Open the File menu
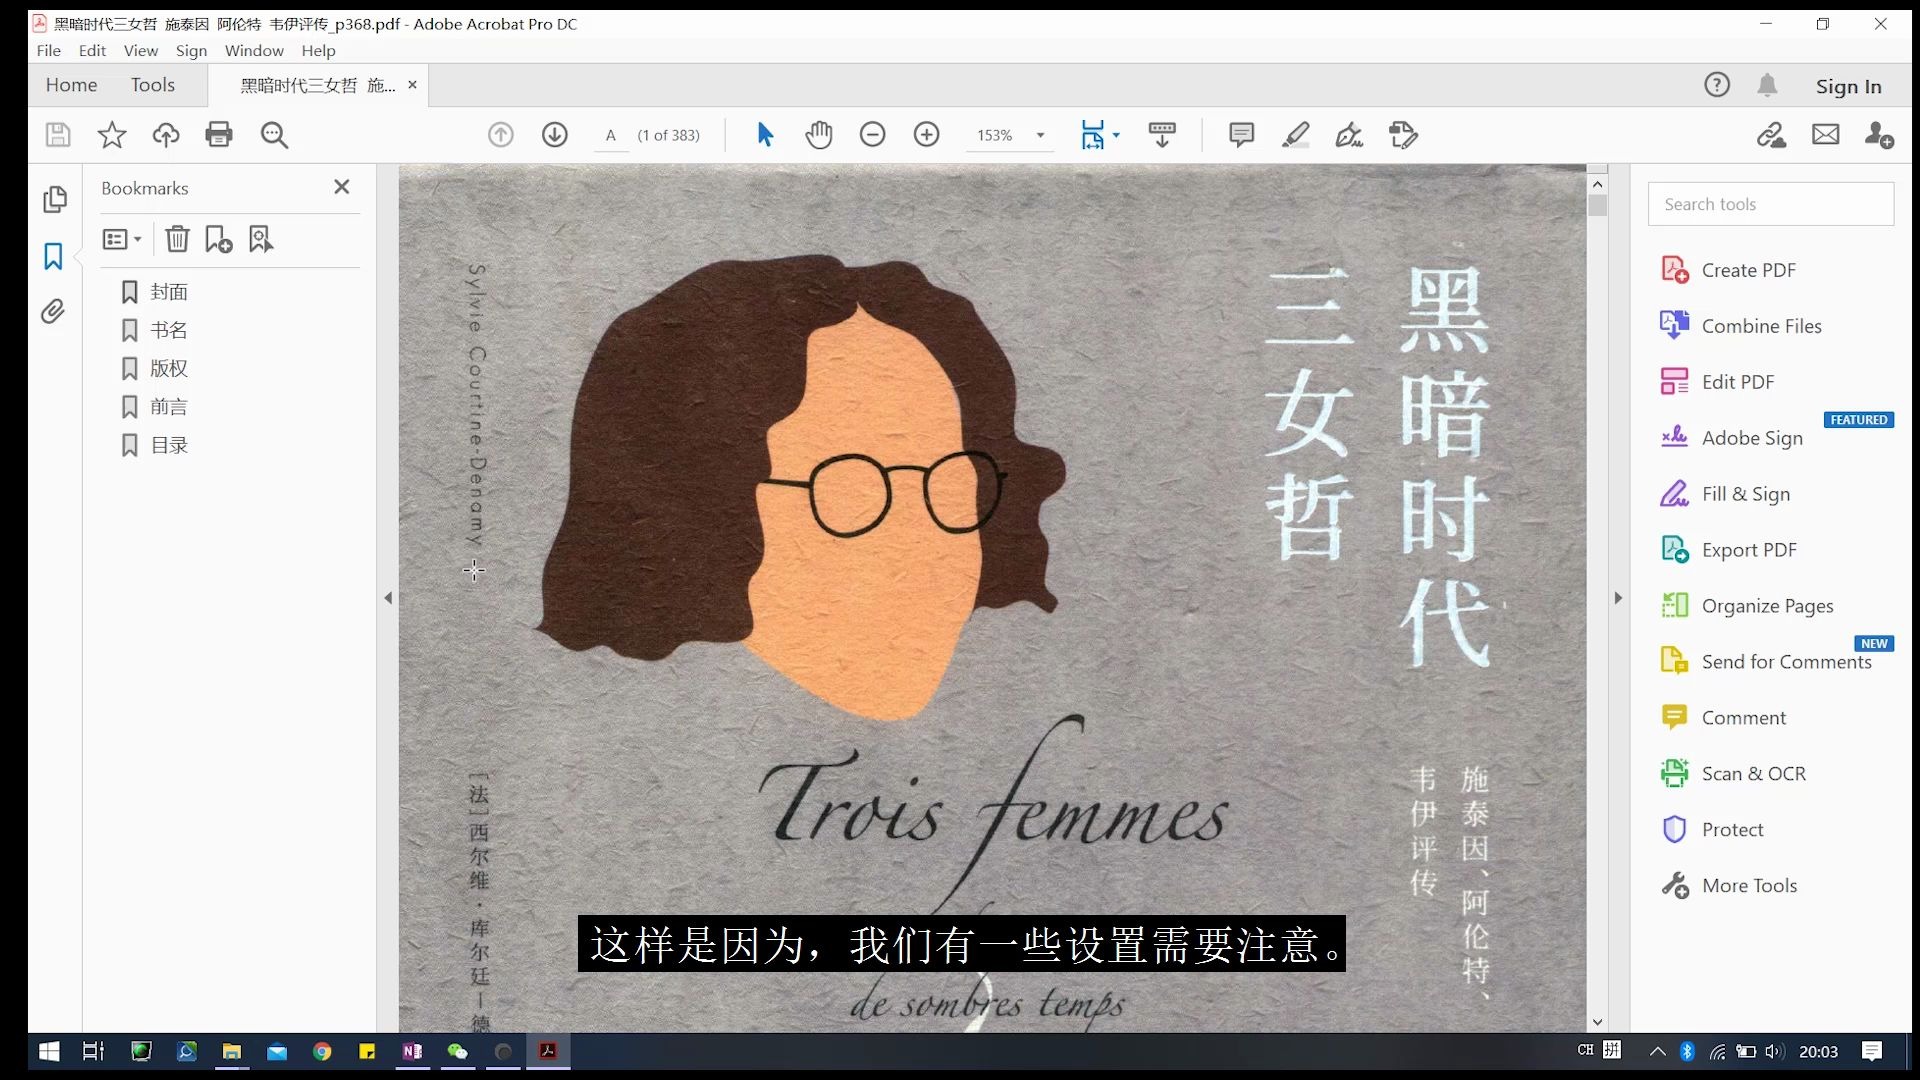Screen dimensions: 1920x1080 [x=48, y=50]
